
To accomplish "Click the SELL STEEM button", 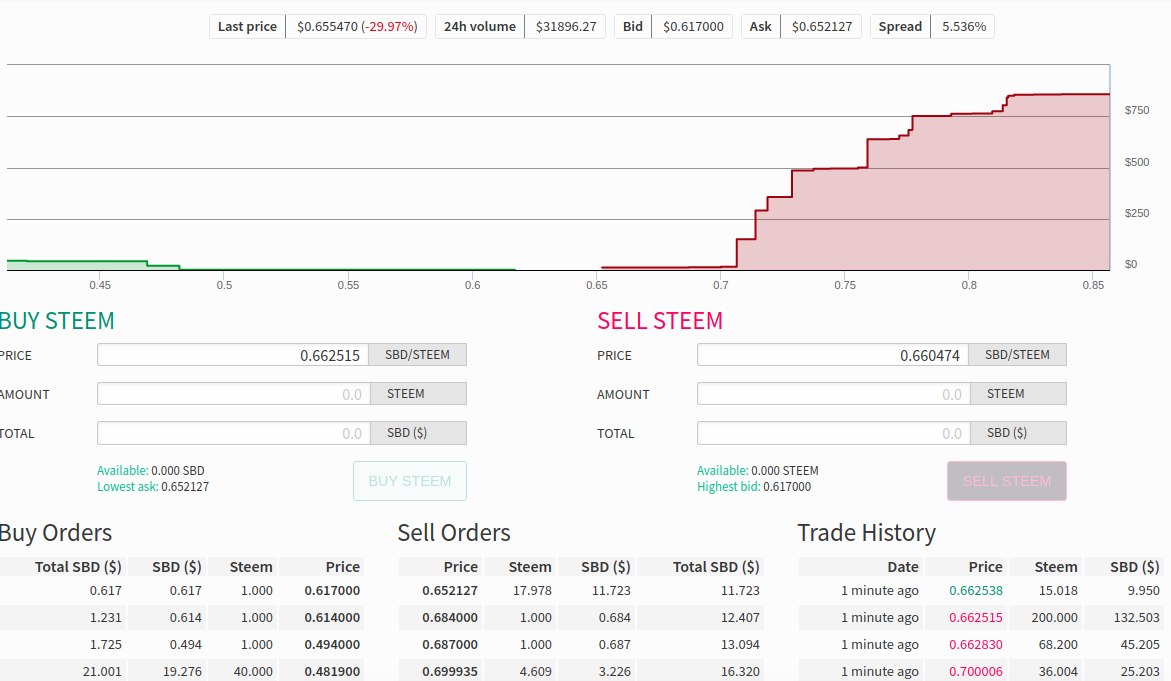I will click(1007, 481).
